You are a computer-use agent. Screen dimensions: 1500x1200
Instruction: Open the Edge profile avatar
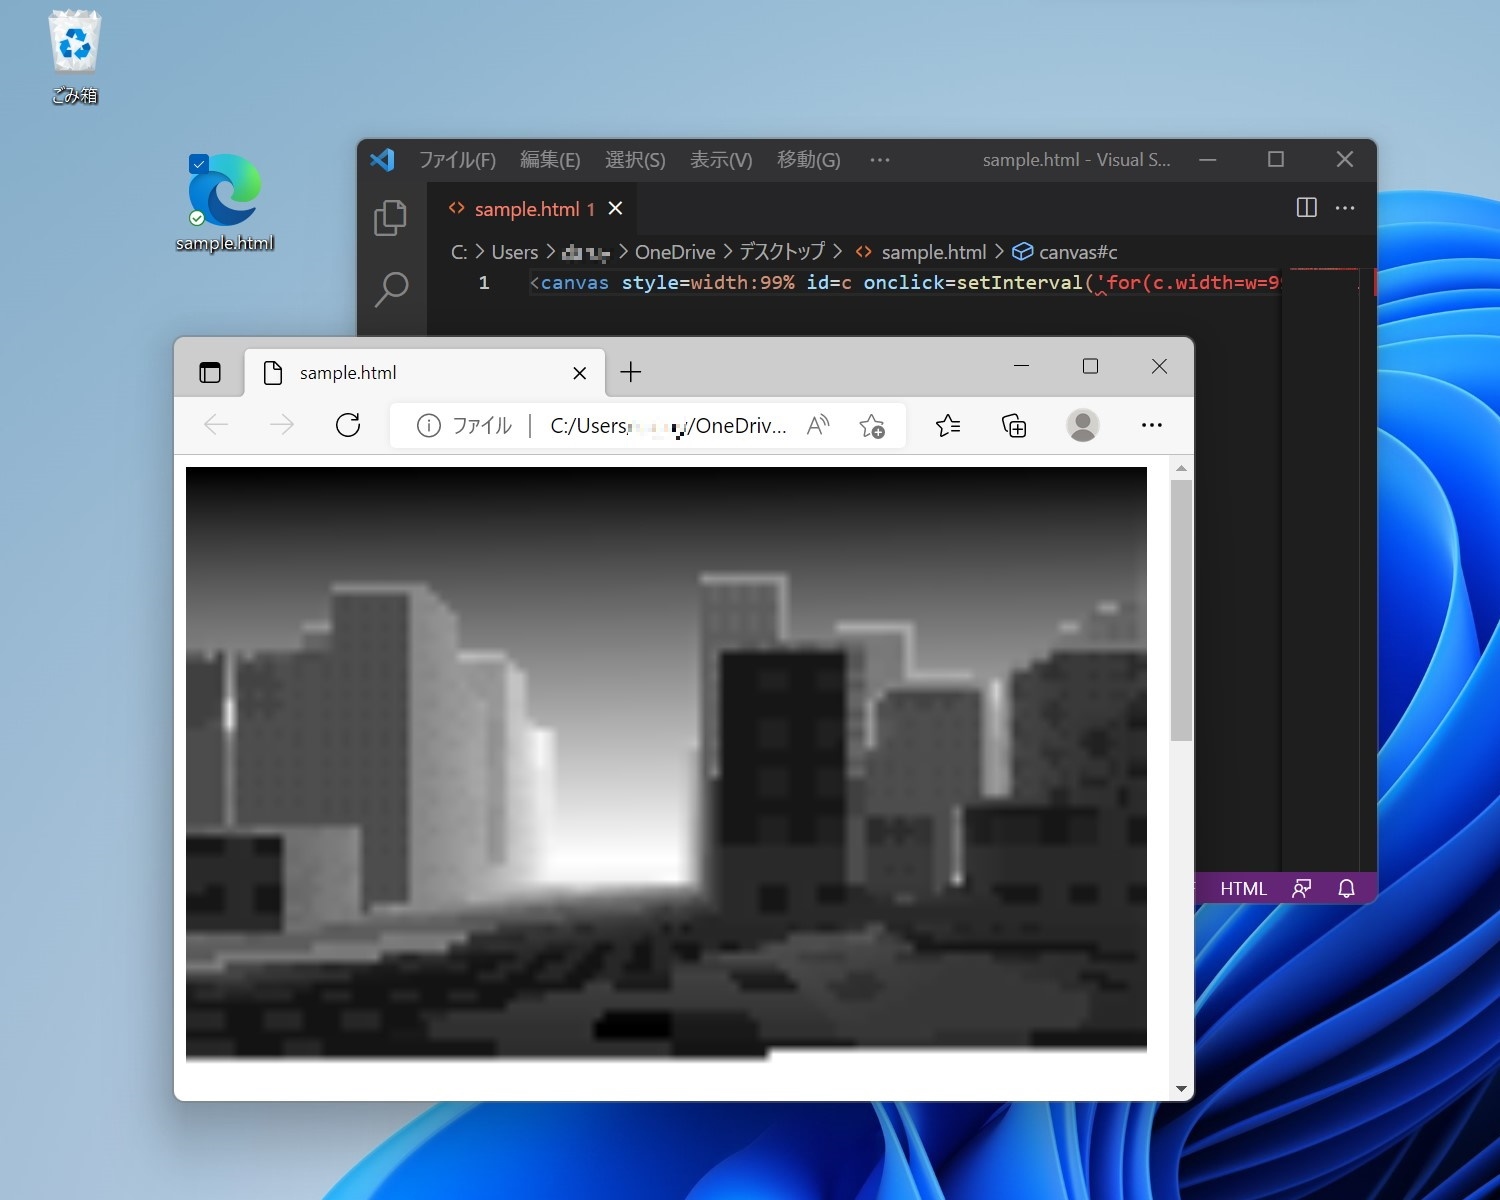[x=1083, y=425]
